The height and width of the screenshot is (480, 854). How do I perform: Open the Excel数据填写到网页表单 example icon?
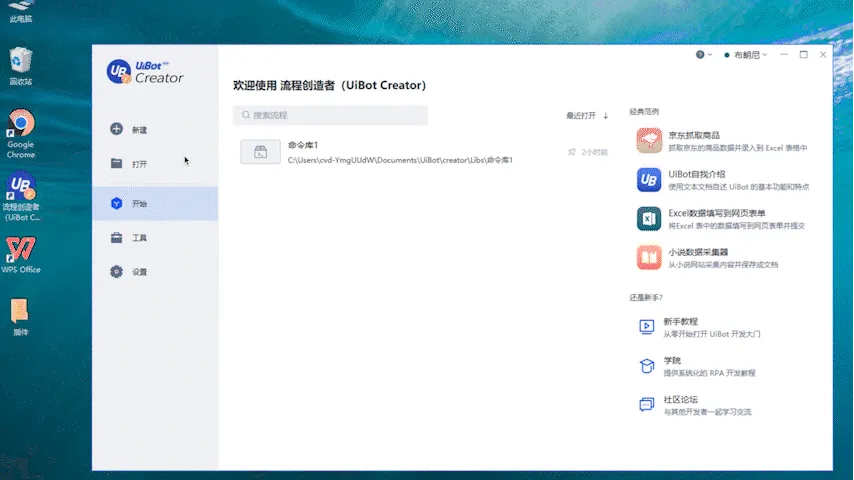pyautogui.click(x=649, y=218)
